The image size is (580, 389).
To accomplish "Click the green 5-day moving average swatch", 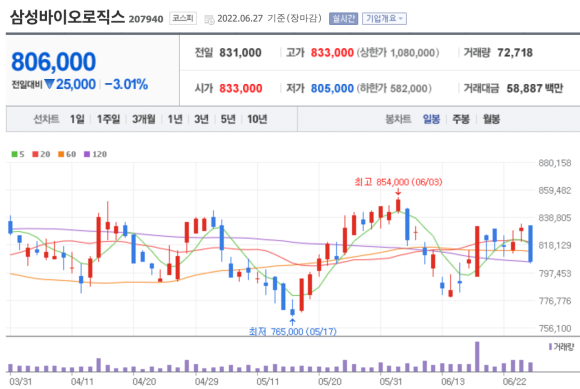I will [14, 154].
